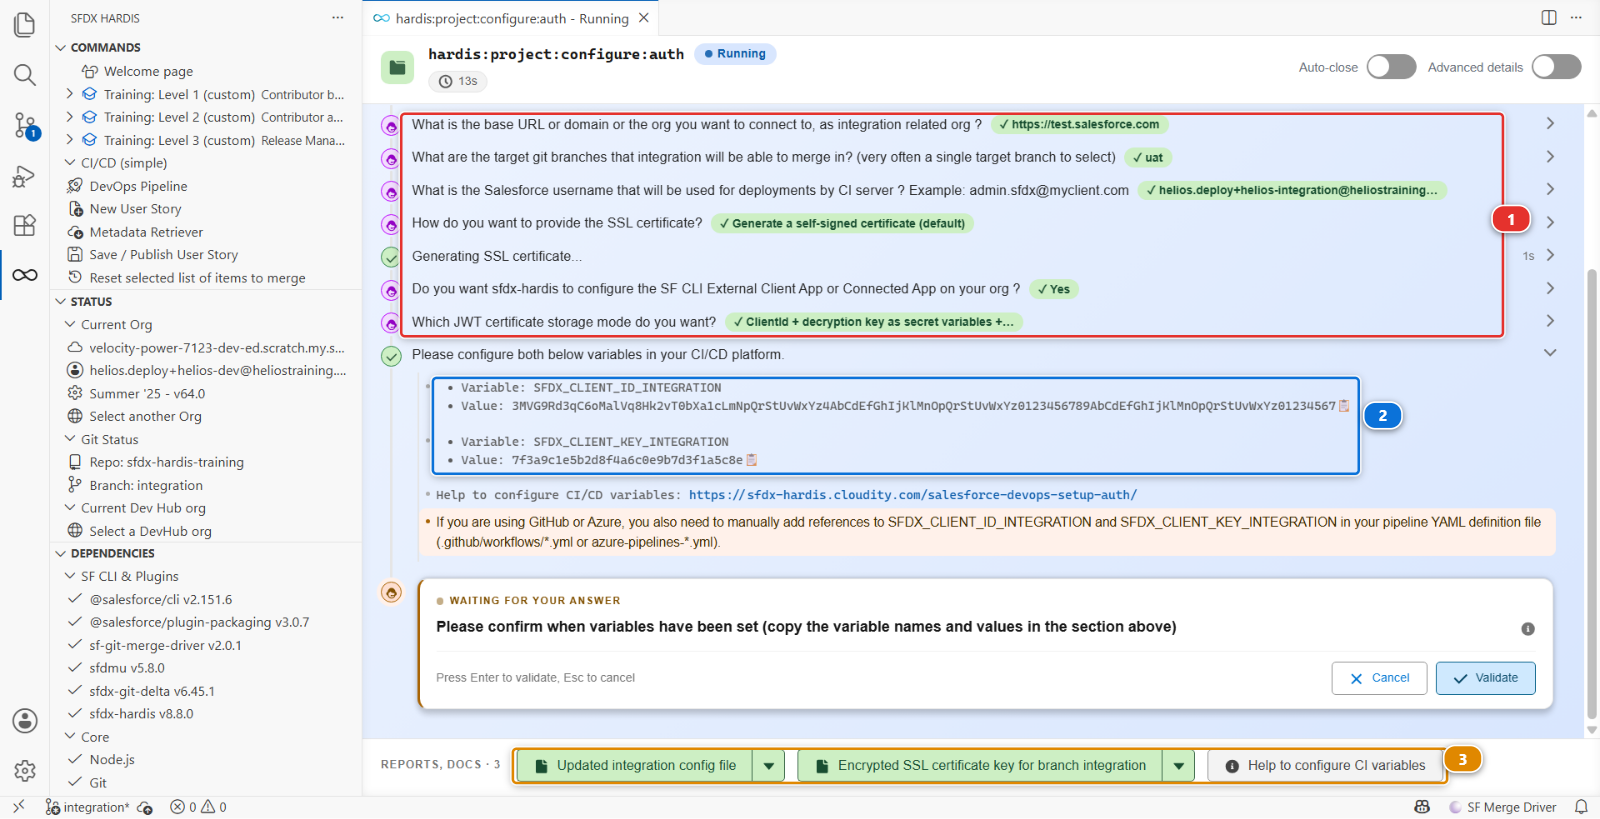Copy the SFDX_CLIENT_ID_INTEGRATION value

click(x=1344, y=406)
